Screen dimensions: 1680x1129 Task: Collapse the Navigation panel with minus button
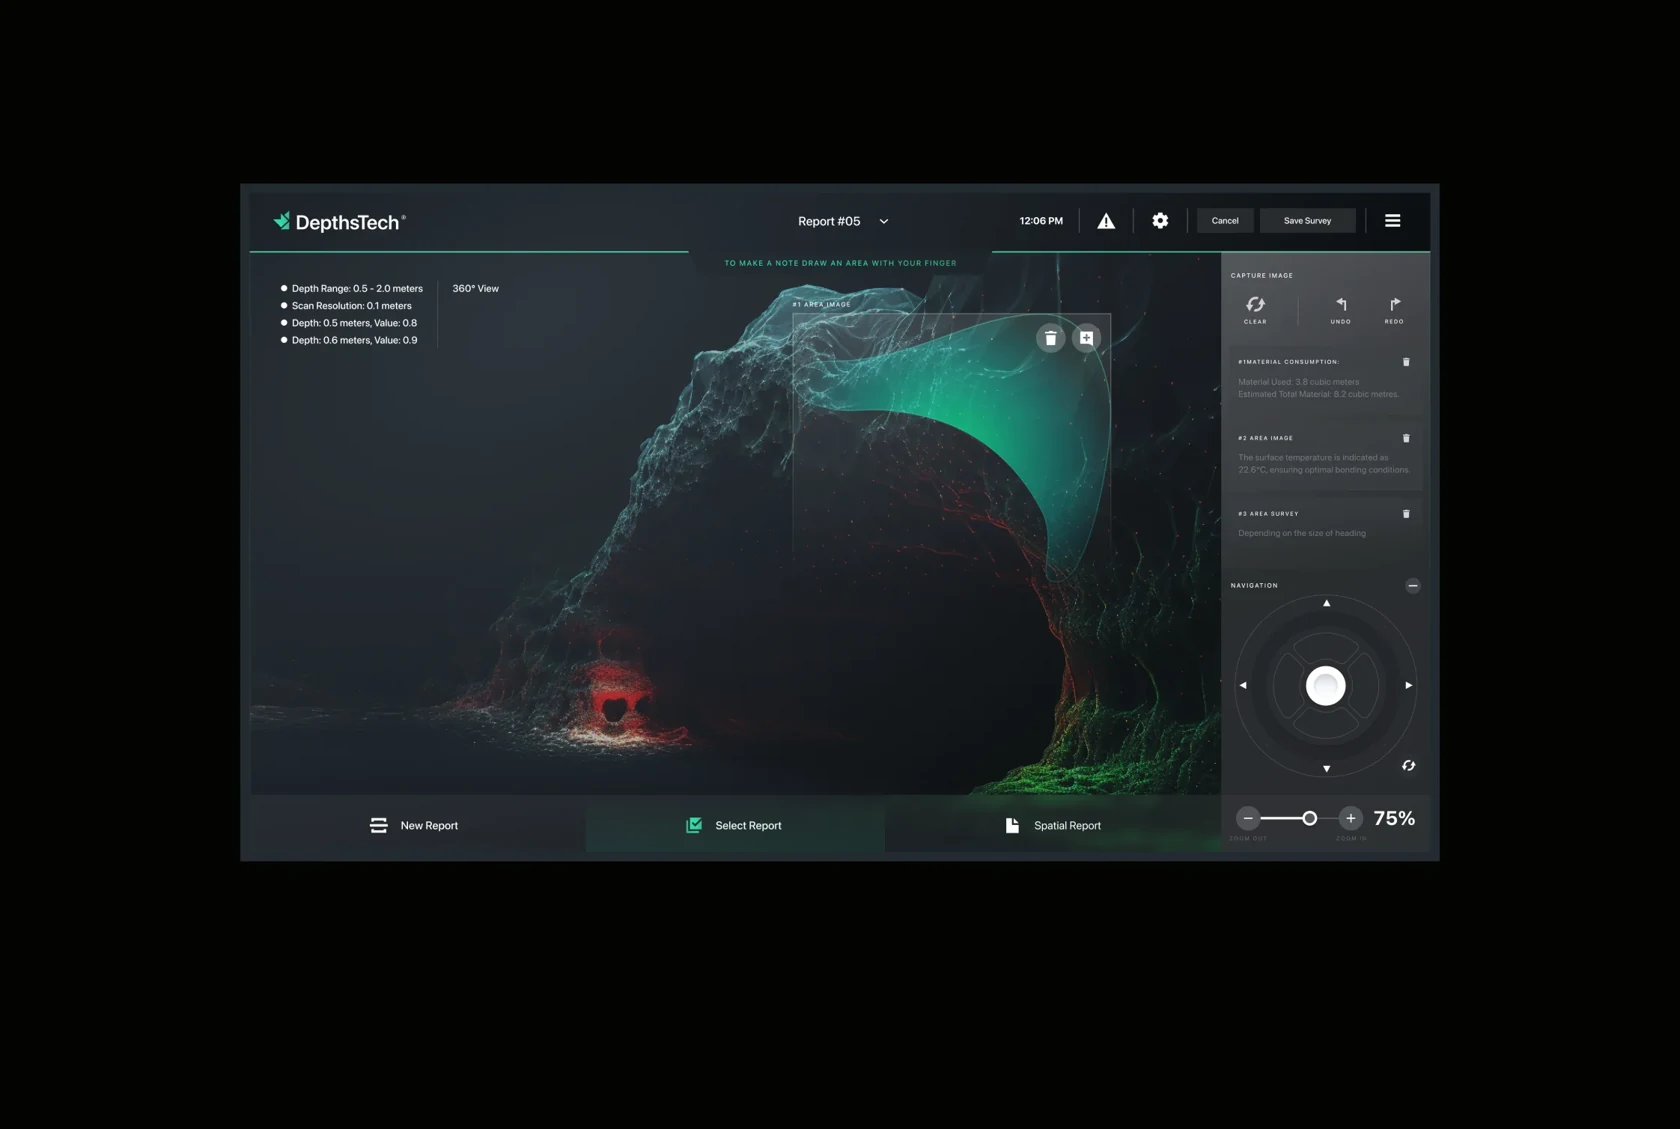click(x=1412, y=586)
